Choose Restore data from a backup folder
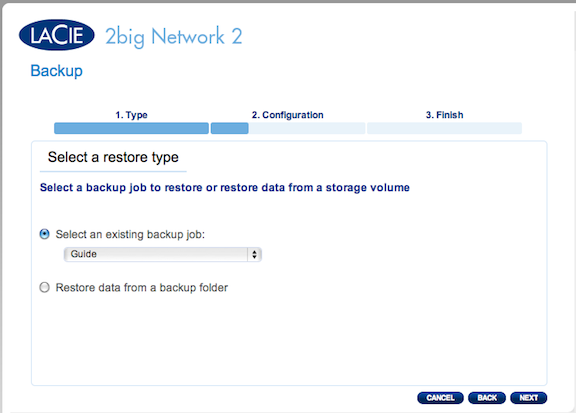Image resolution: width=576 pixels, height=413 pixels. pyautogui.click(x=44, y=287)
